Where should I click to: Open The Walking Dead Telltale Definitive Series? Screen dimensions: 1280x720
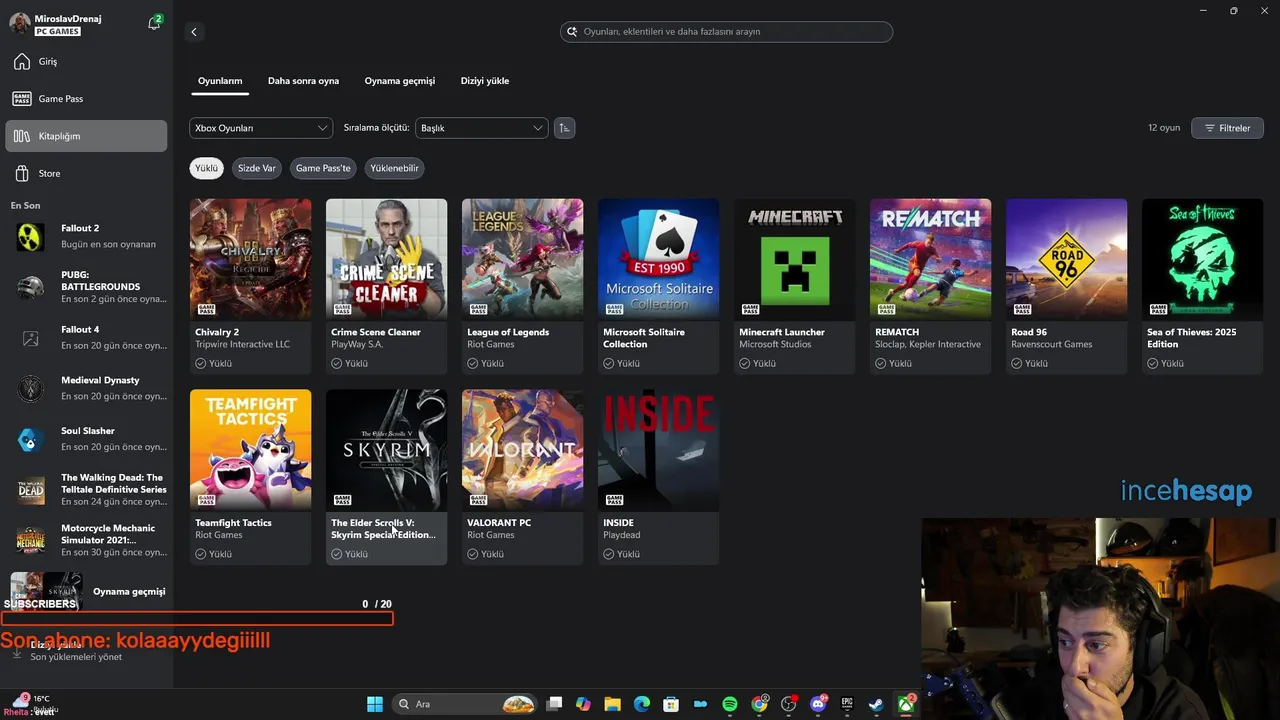[x=87, y=490]
